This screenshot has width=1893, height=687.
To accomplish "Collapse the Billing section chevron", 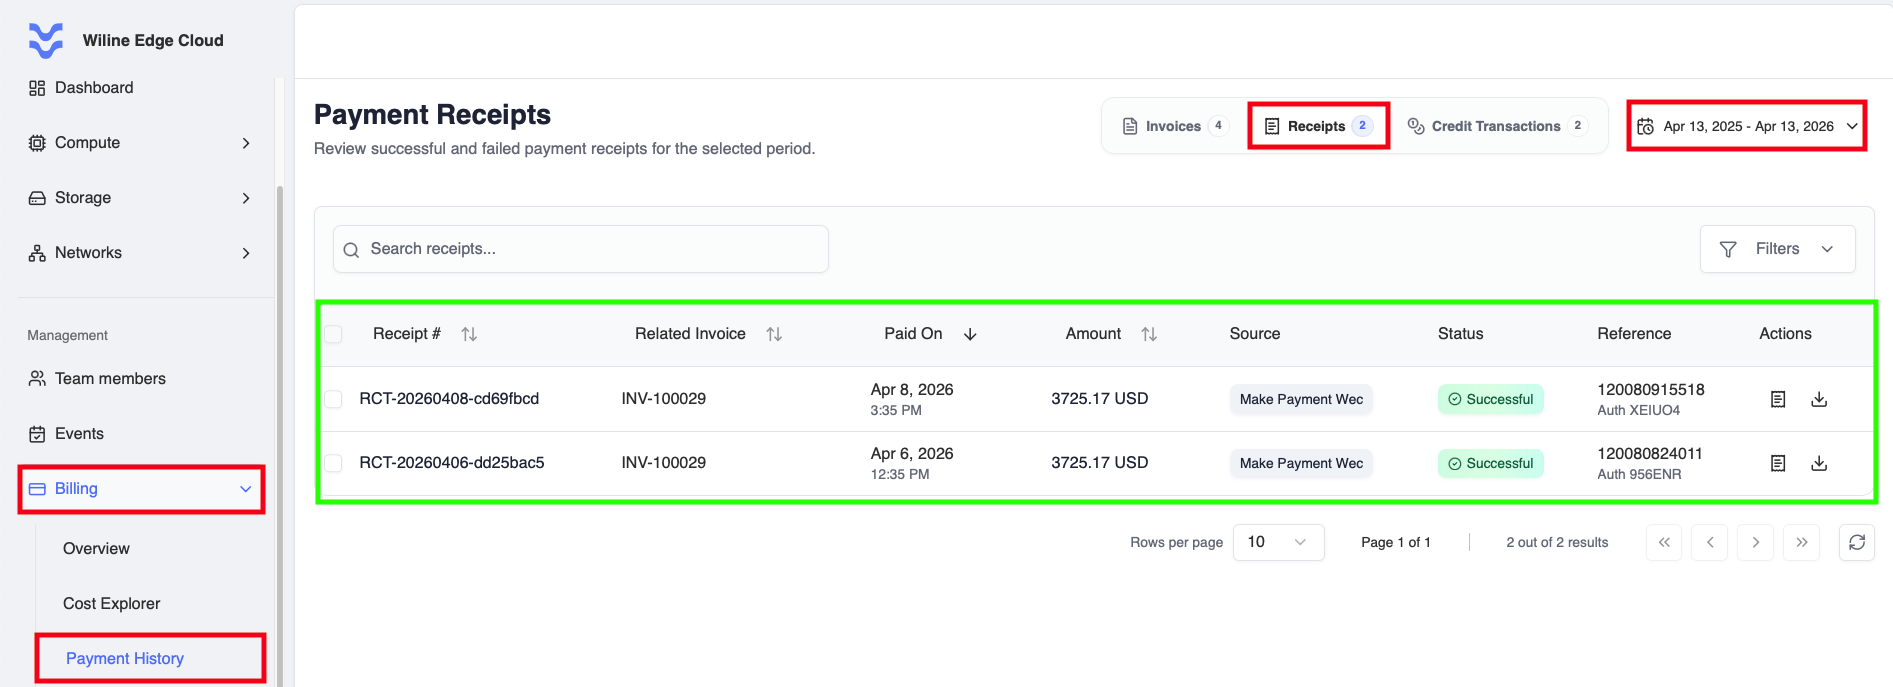I will 246,489.
